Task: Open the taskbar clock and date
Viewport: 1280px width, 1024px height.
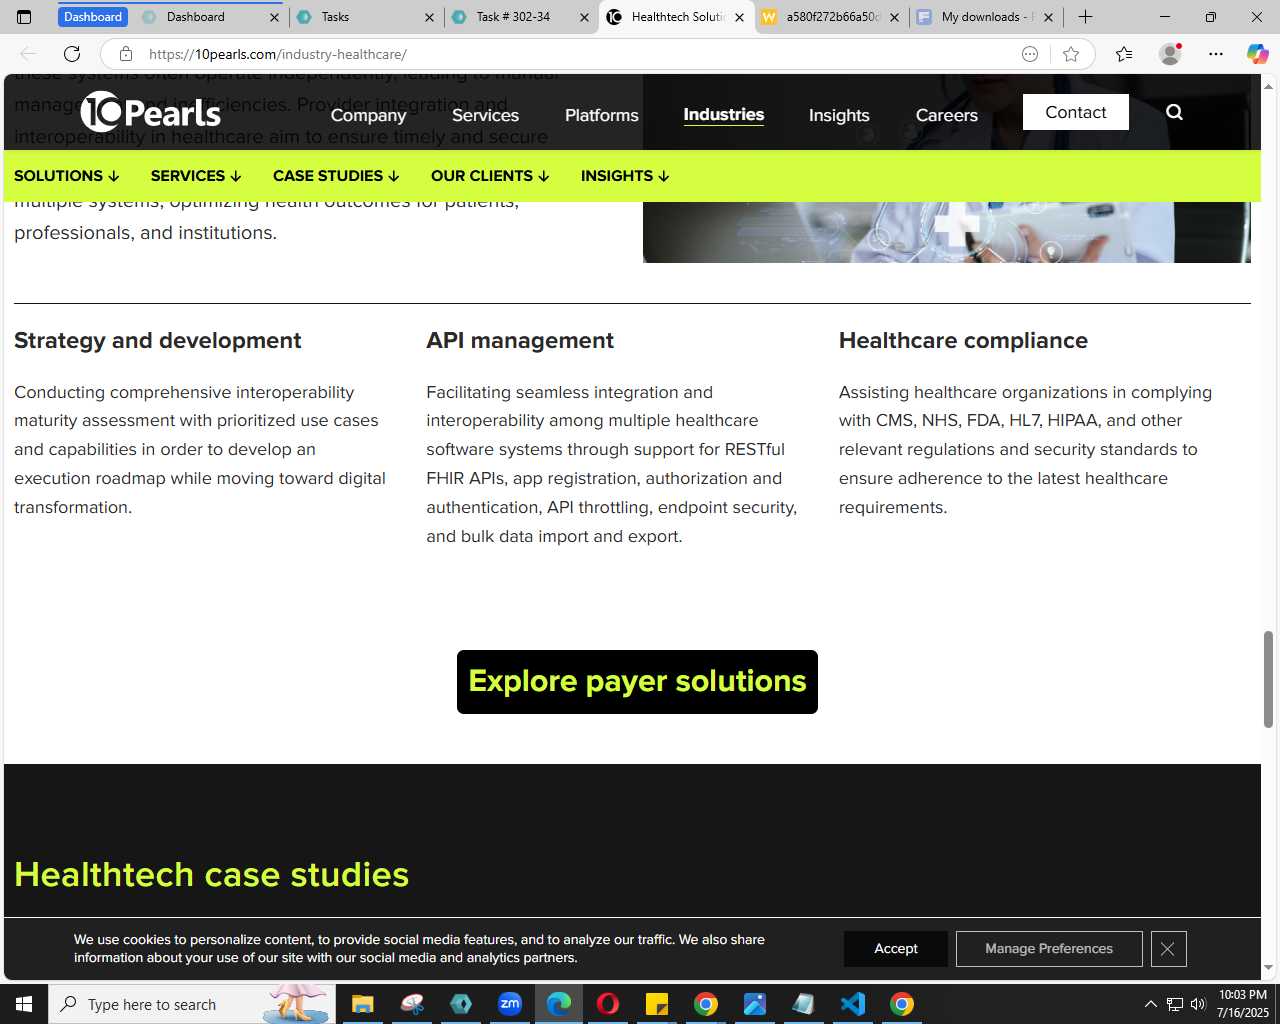Action: coord(1242,1004)
